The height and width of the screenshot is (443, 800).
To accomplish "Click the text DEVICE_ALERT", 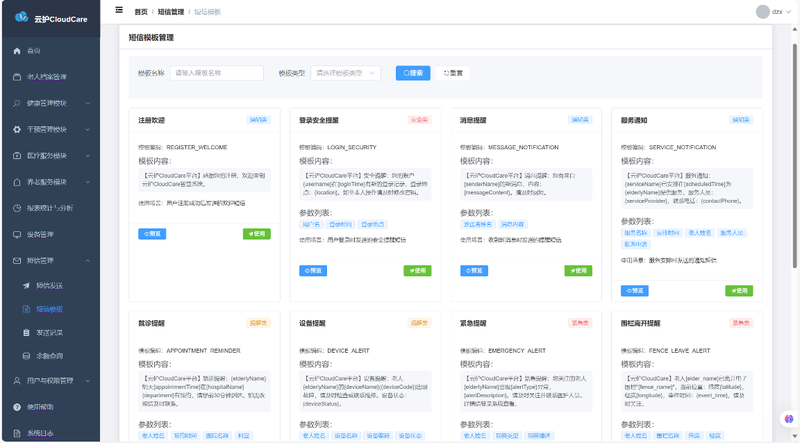I will [x=348, y=351].
